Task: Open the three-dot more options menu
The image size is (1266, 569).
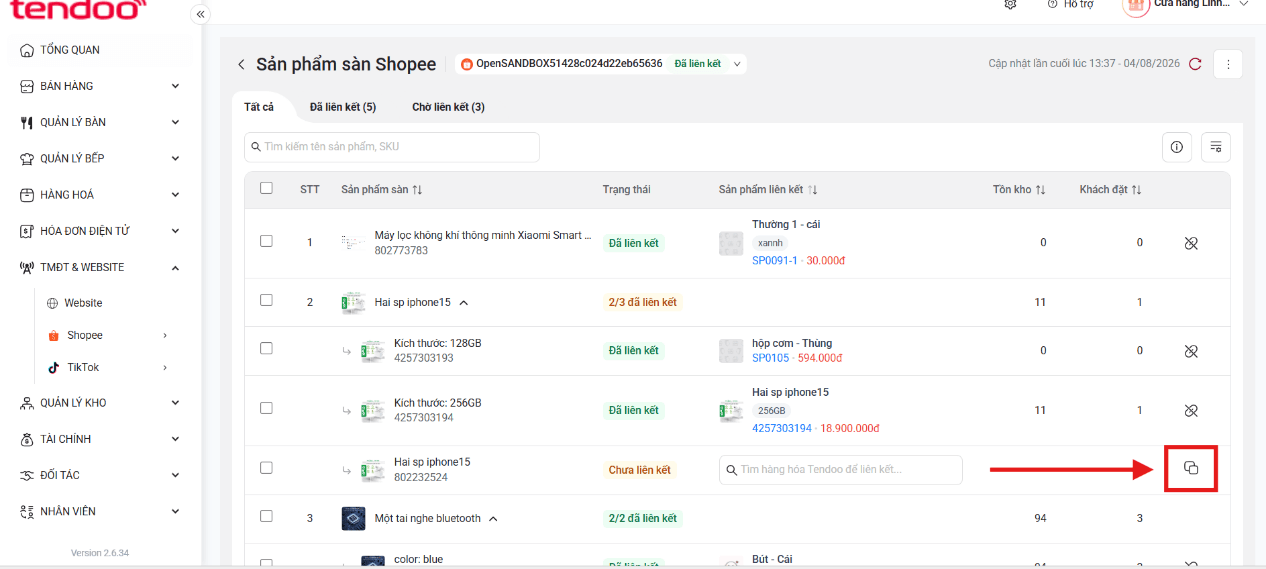Action: [x=1228, y=64]
